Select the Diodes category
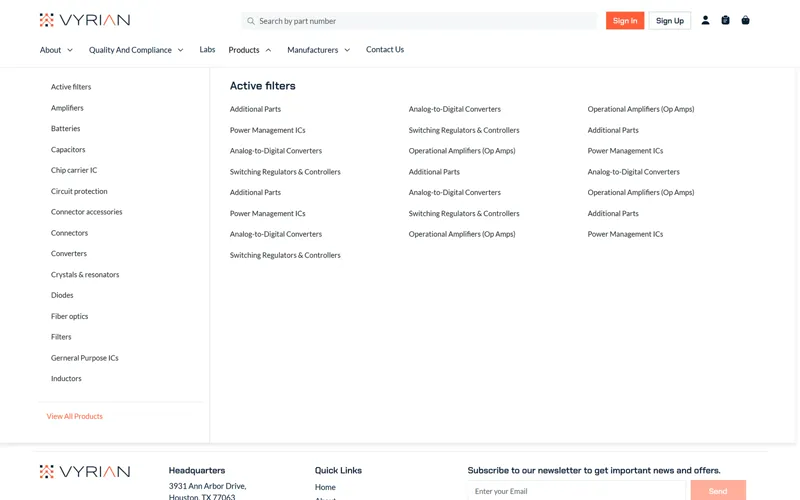 click(62, 295)
